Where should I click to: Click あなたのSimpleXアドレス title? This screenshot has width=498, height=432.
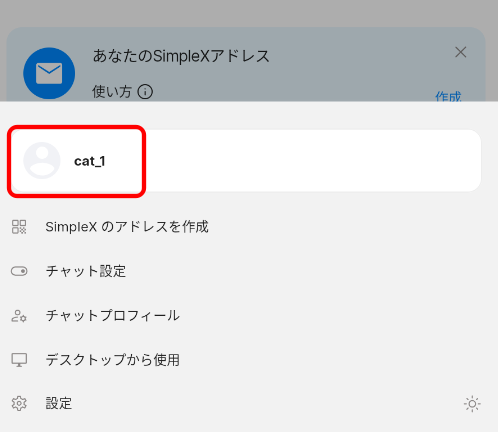point(181,56)
